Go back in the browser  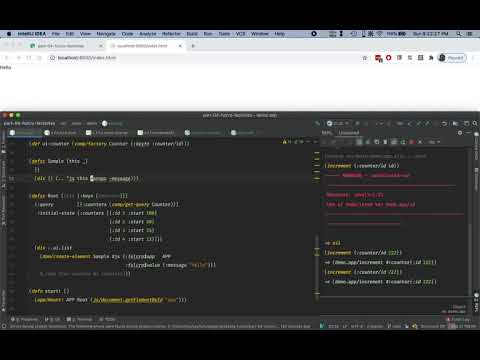coord(6,58)
